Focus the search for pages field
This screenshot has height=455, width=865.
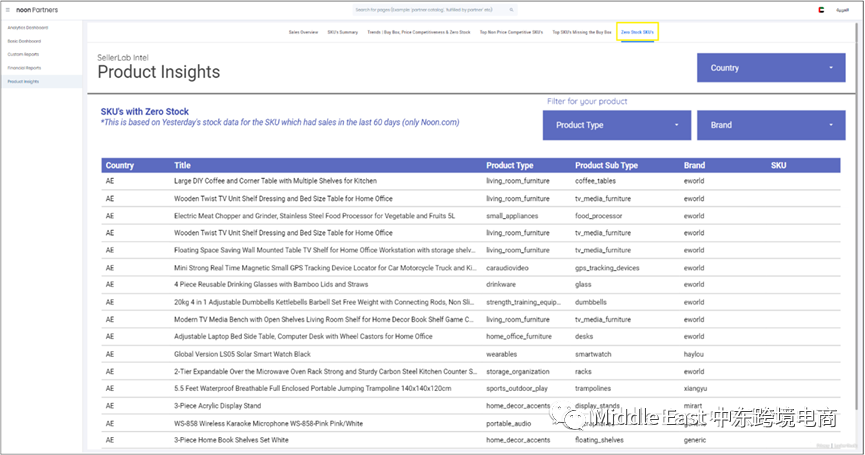click(x=435, y=10)
